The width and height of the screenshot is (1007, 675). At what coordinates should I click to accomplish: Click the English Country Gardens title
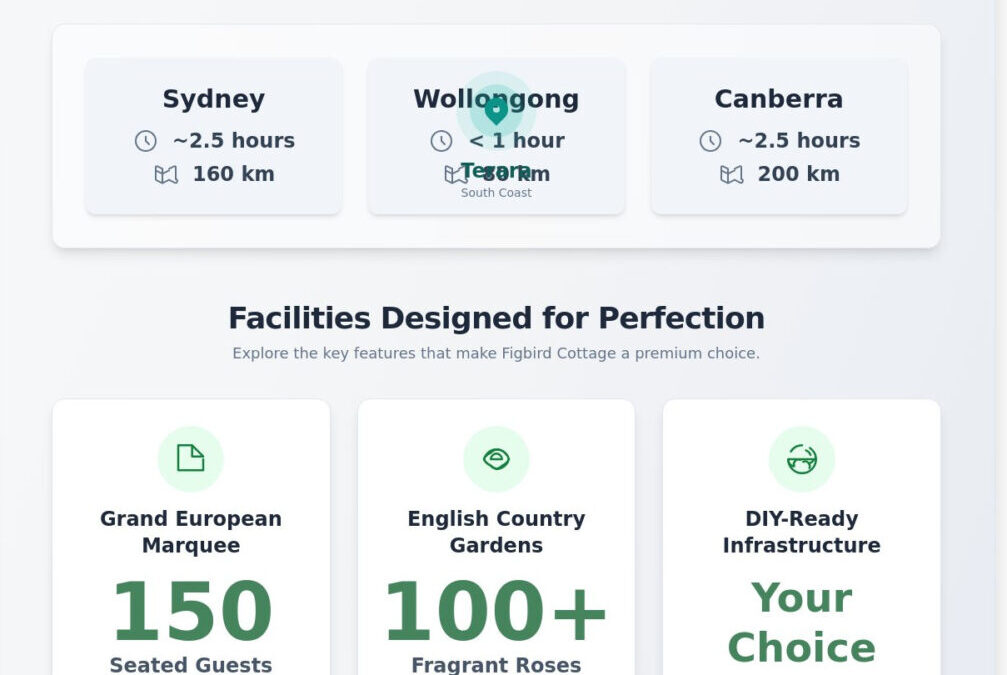[x=496, y=532]
